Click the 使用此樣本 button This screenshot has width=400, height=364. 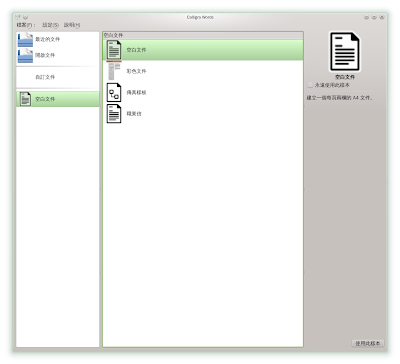tap(368, 343)
